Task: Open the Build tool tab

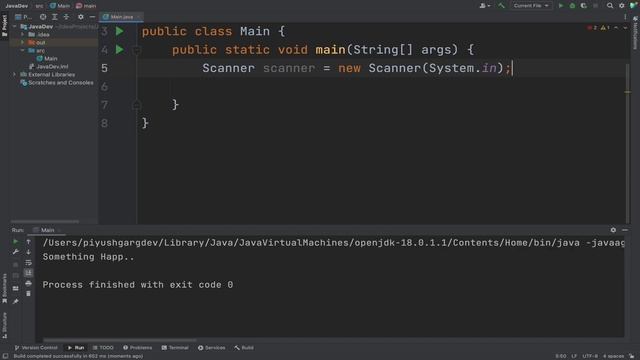Action: (244, 348)
